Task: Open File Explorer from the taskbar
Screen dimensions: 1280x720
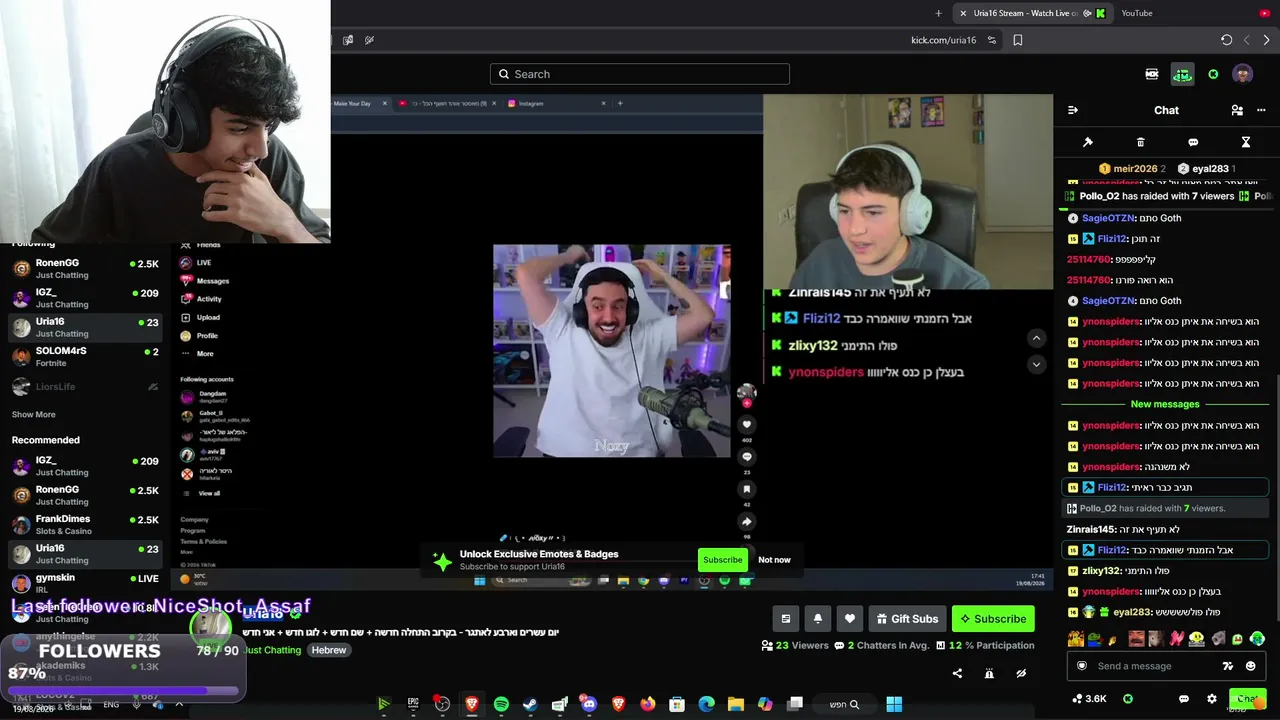Action: pos(736,704)
